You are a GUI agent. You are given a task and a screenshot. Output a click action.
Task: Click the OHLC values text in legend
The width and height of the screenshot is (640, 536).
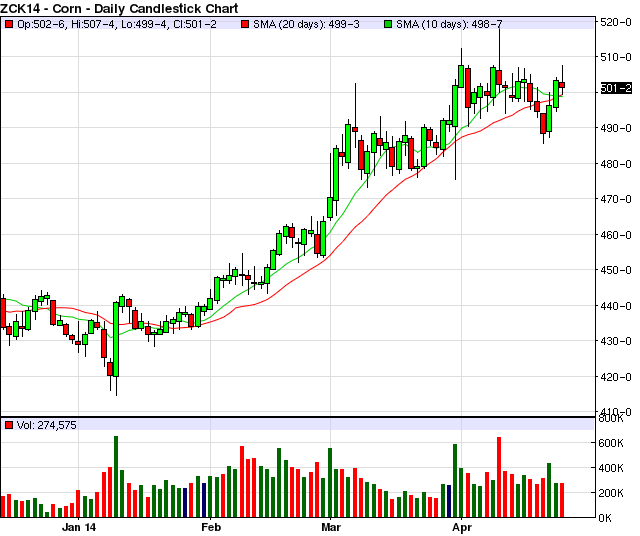pyautogui.click(x=117, y=24)
